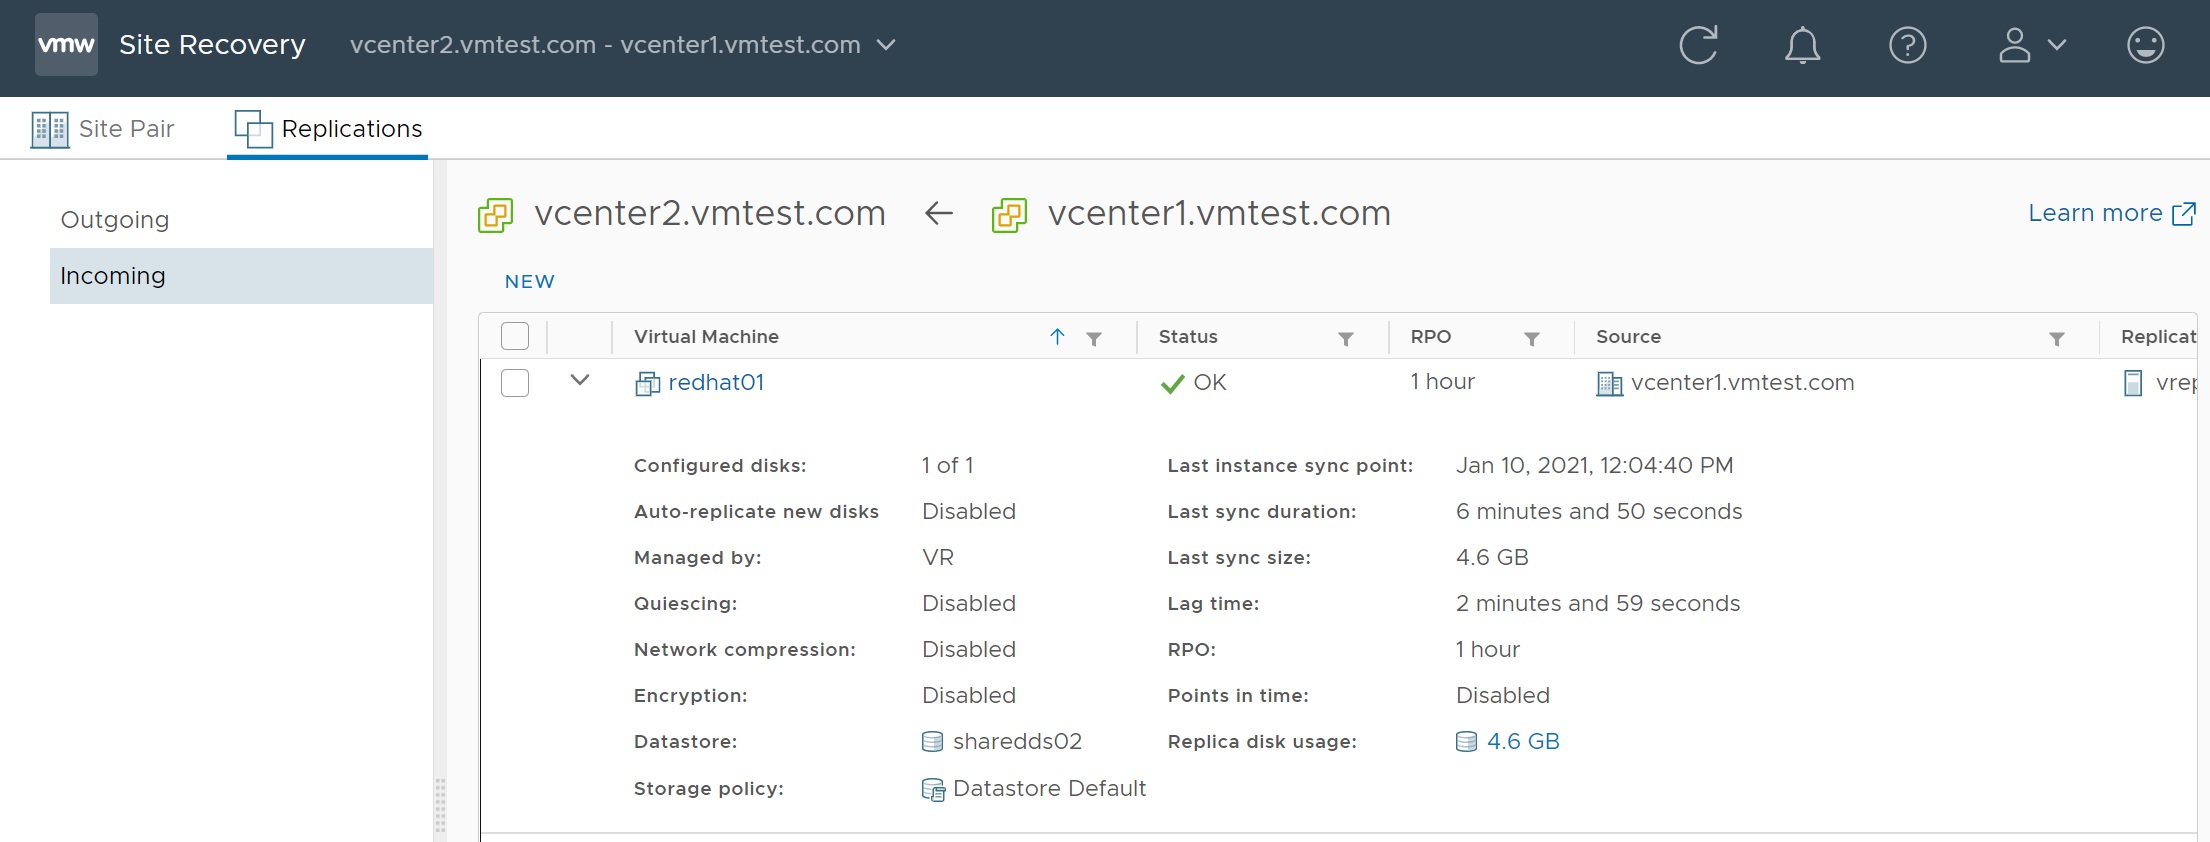Open the help question mark icon
Viewport: 2210px width, 842px height.
pos(1907,45)
